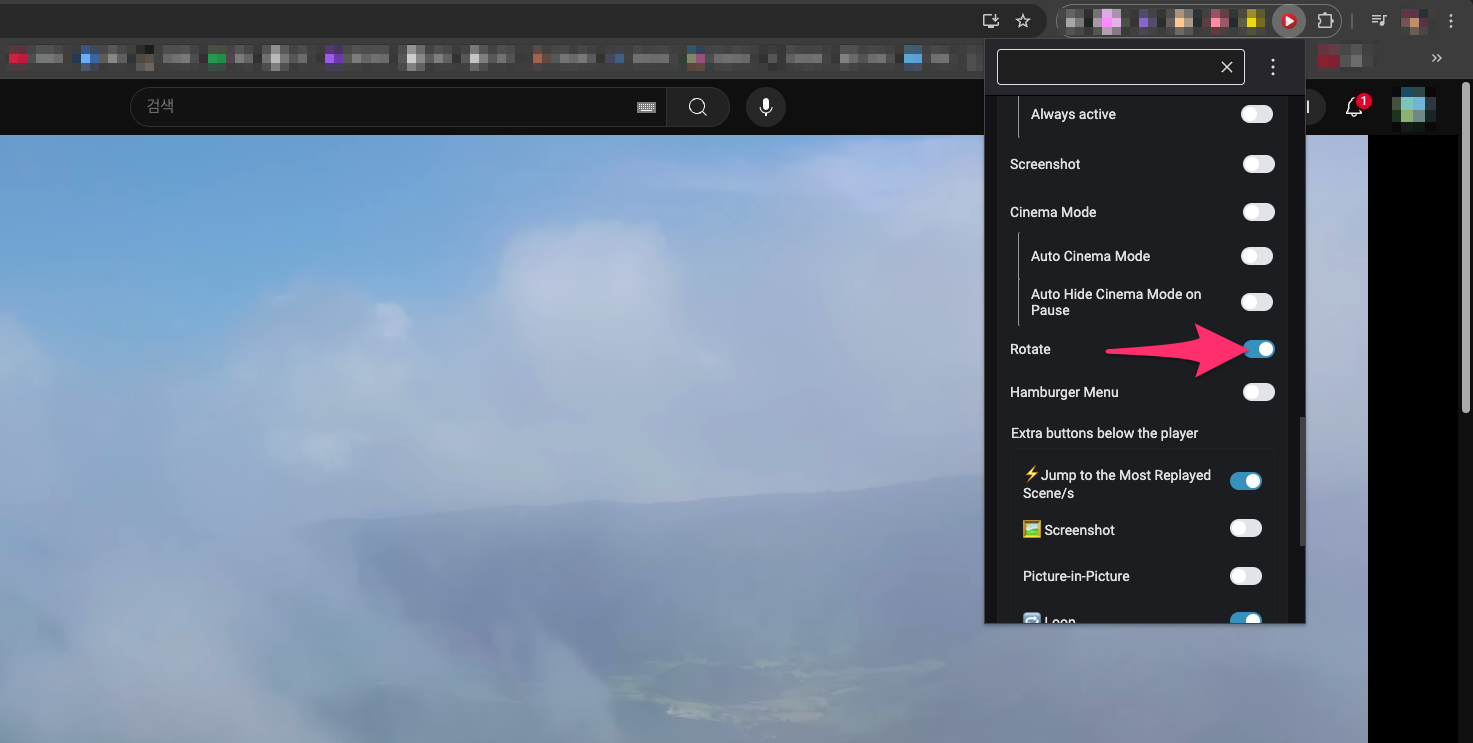The width and height of the screenshot is (1473, 743).
Task: Toggle Auto Hide Cinema Mode on Pause
Action: point(1257,302)
